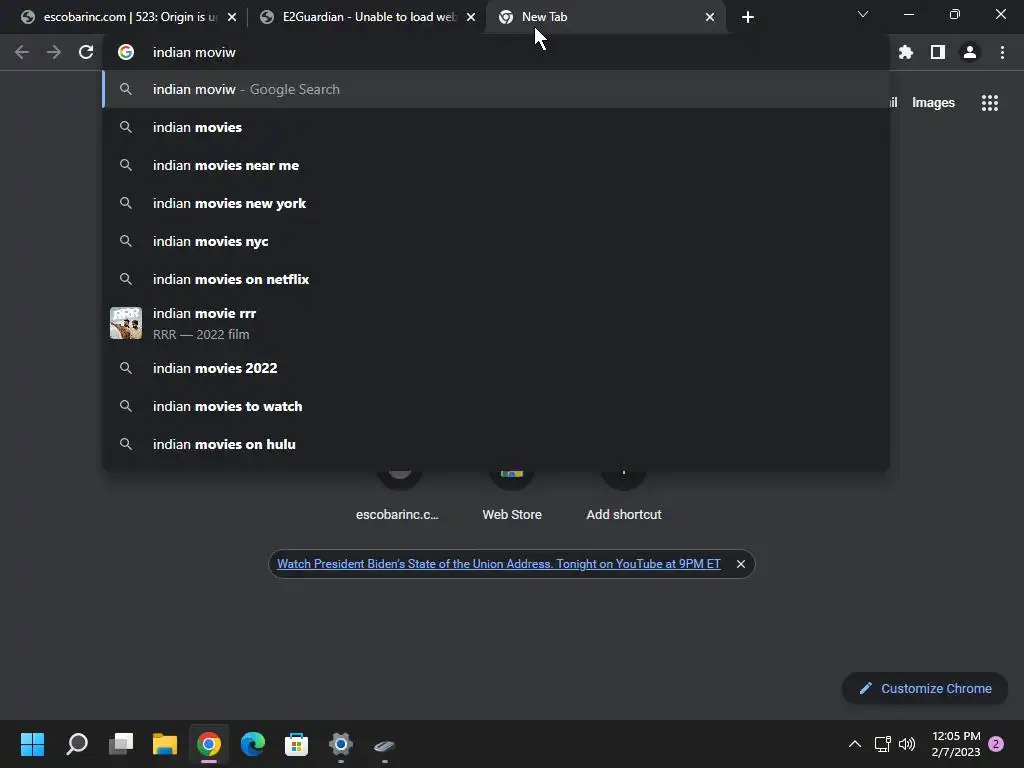Open the profile avatar icon
1024x768 pixels.
(970, 52)
